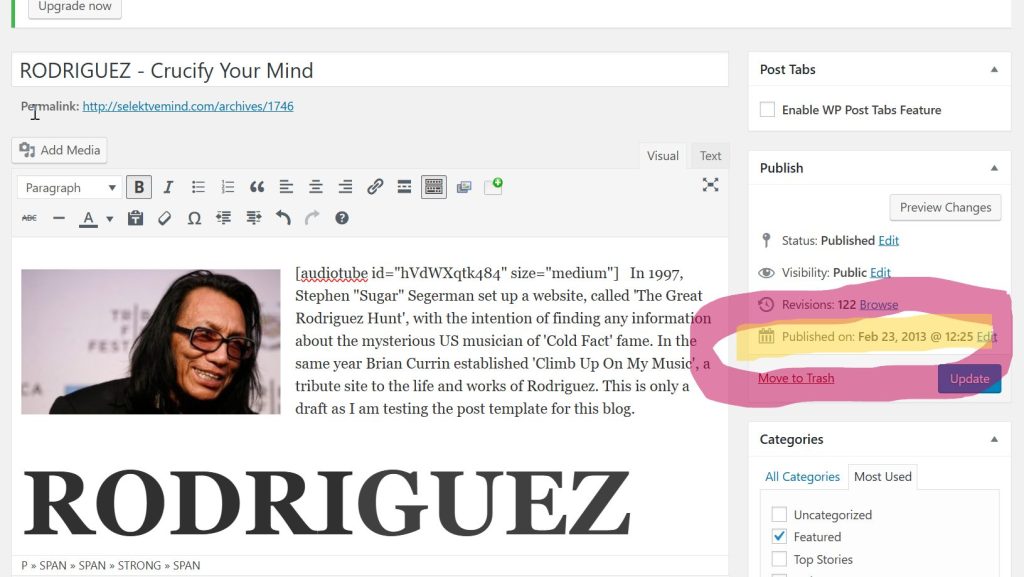
Task: Edit the post Visibility
Action: [x=880, y=272]
